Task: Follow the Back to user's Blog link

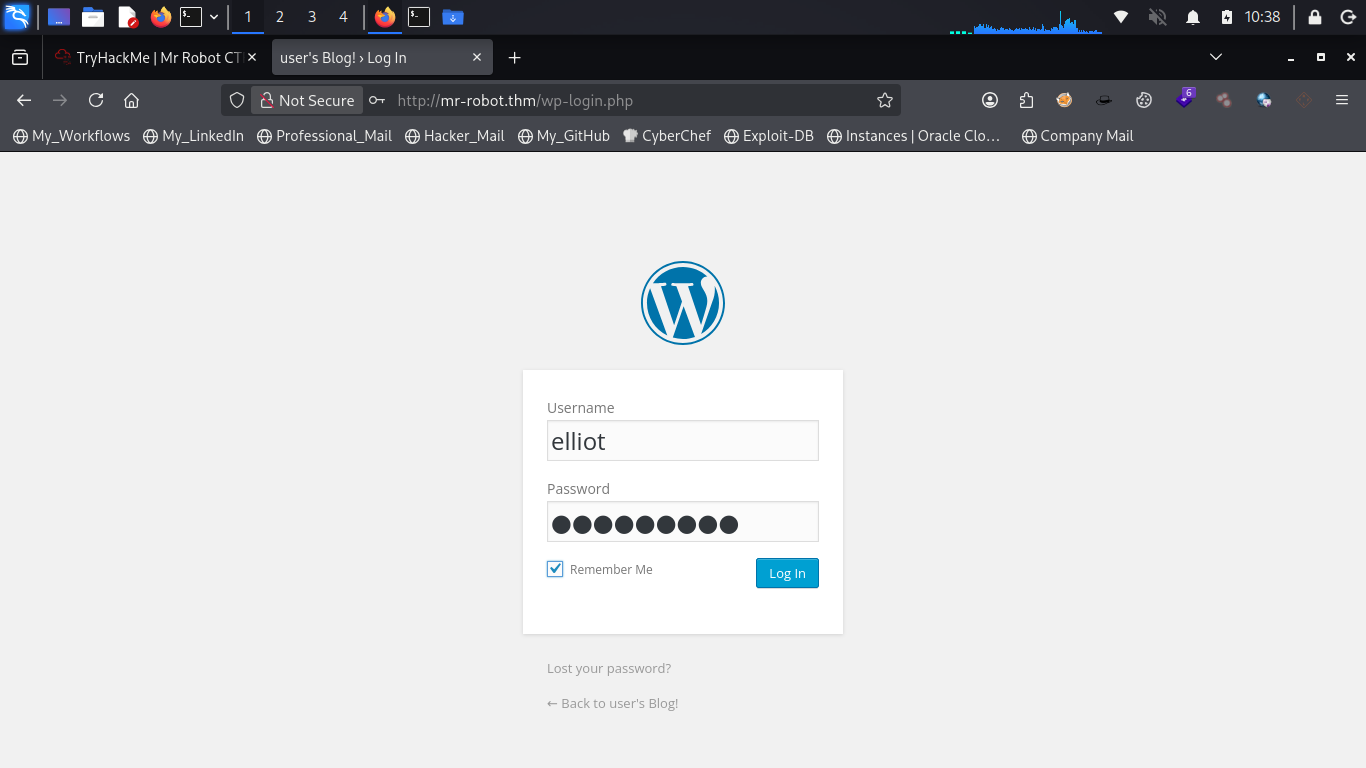Action: (613, 703)
